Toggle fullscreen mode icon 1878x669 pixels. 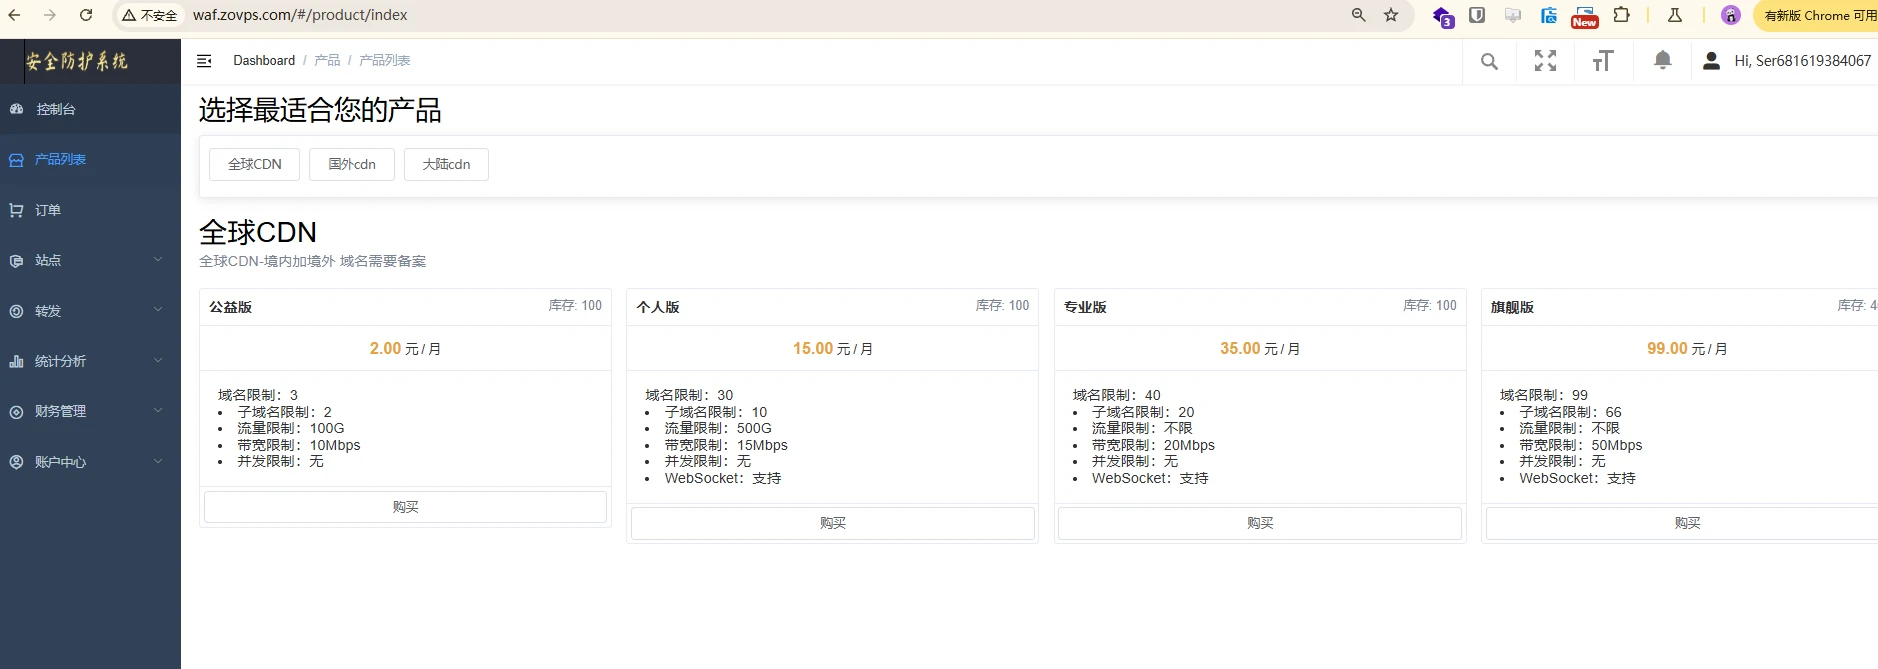[1545, 61]
